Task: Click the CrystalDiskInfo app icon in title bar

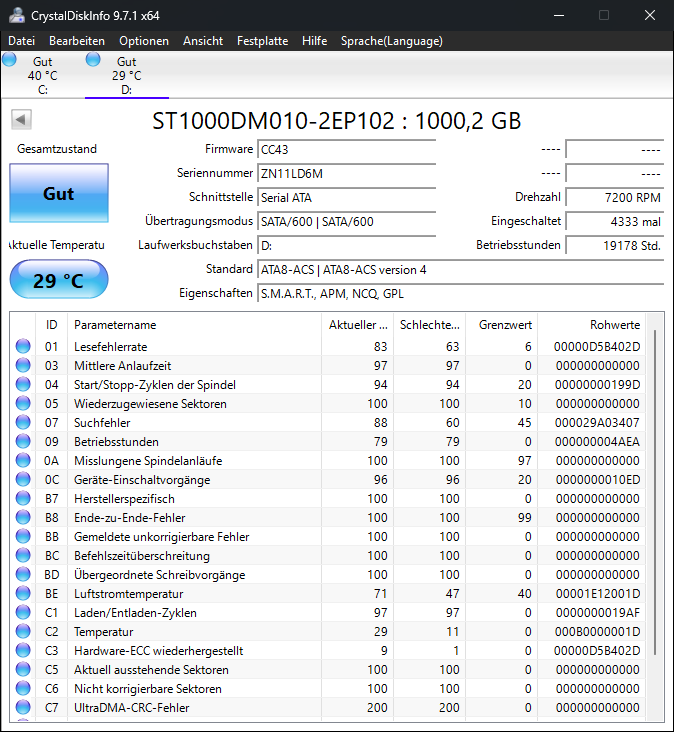Action: (x=17, y=15)
